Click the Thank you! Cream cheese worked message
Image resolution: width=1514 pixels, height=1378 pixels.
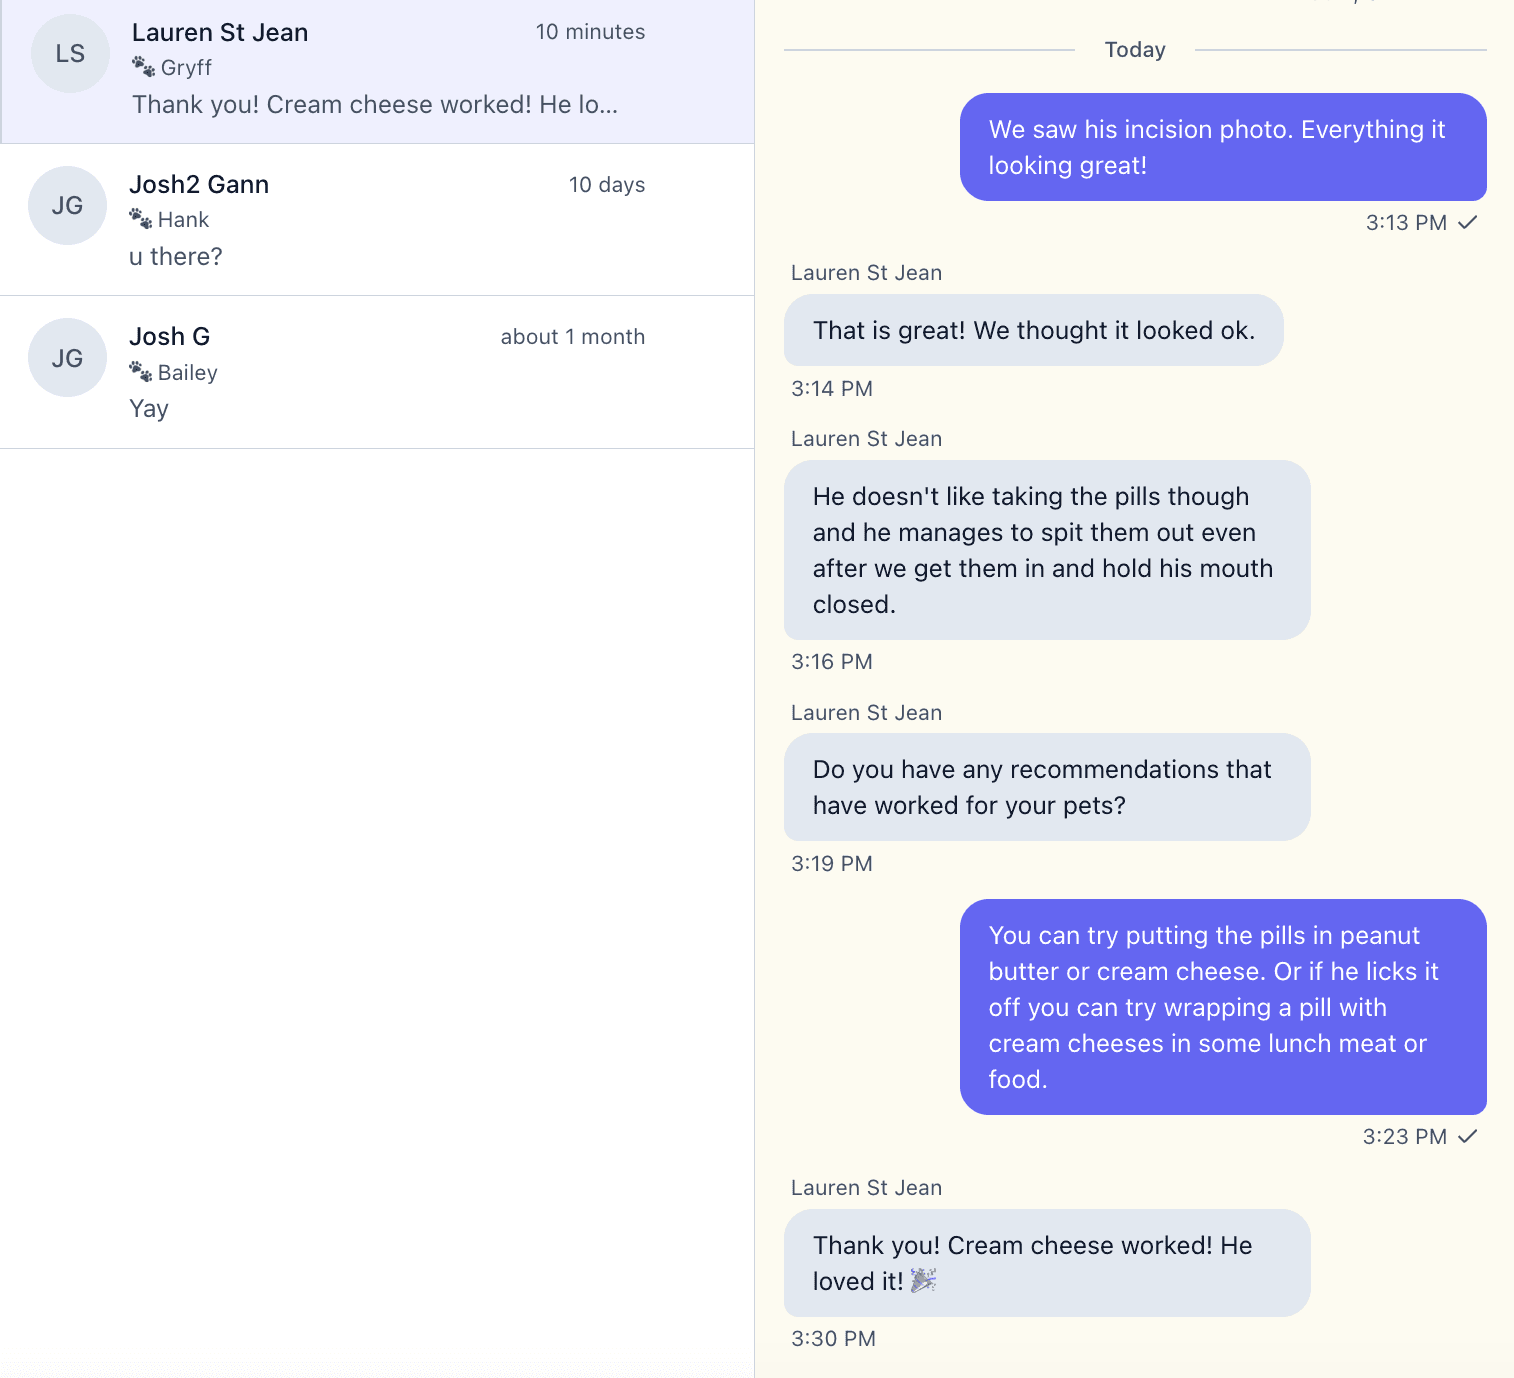1046,1263
